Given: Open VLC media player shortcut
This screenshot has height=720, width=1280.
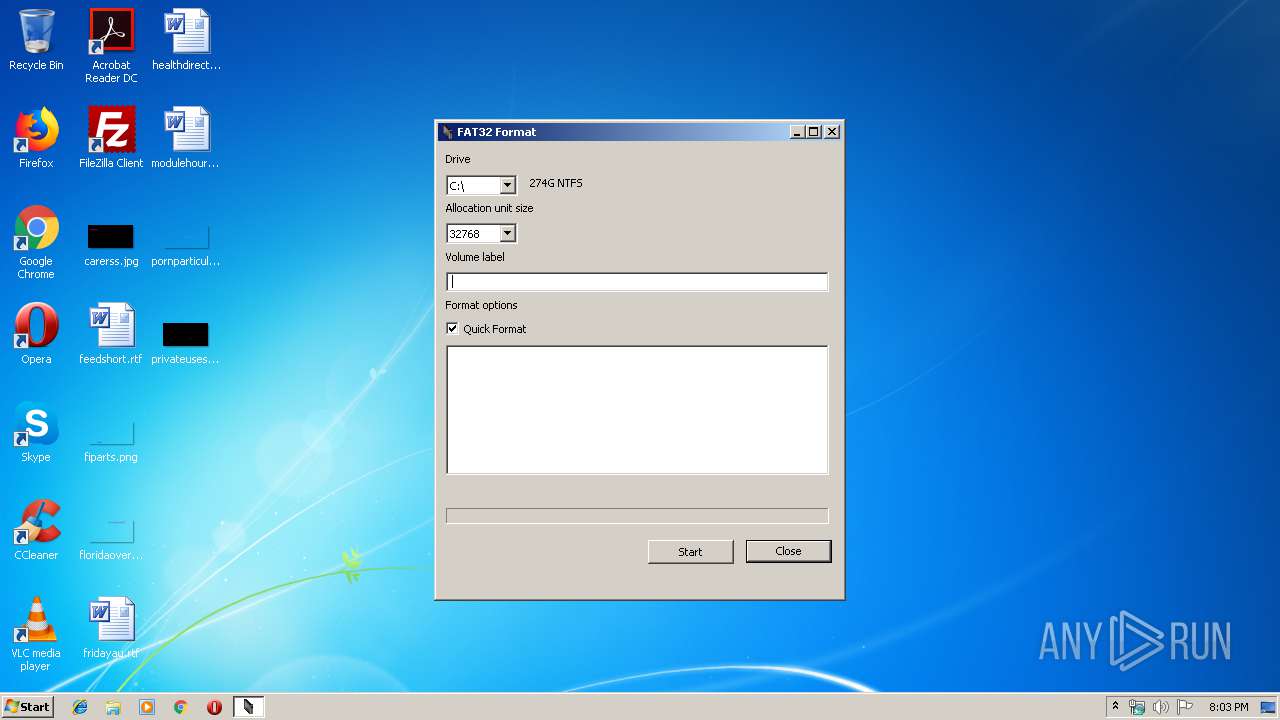Looking at the screenshot, I should [x=36, y=634].
